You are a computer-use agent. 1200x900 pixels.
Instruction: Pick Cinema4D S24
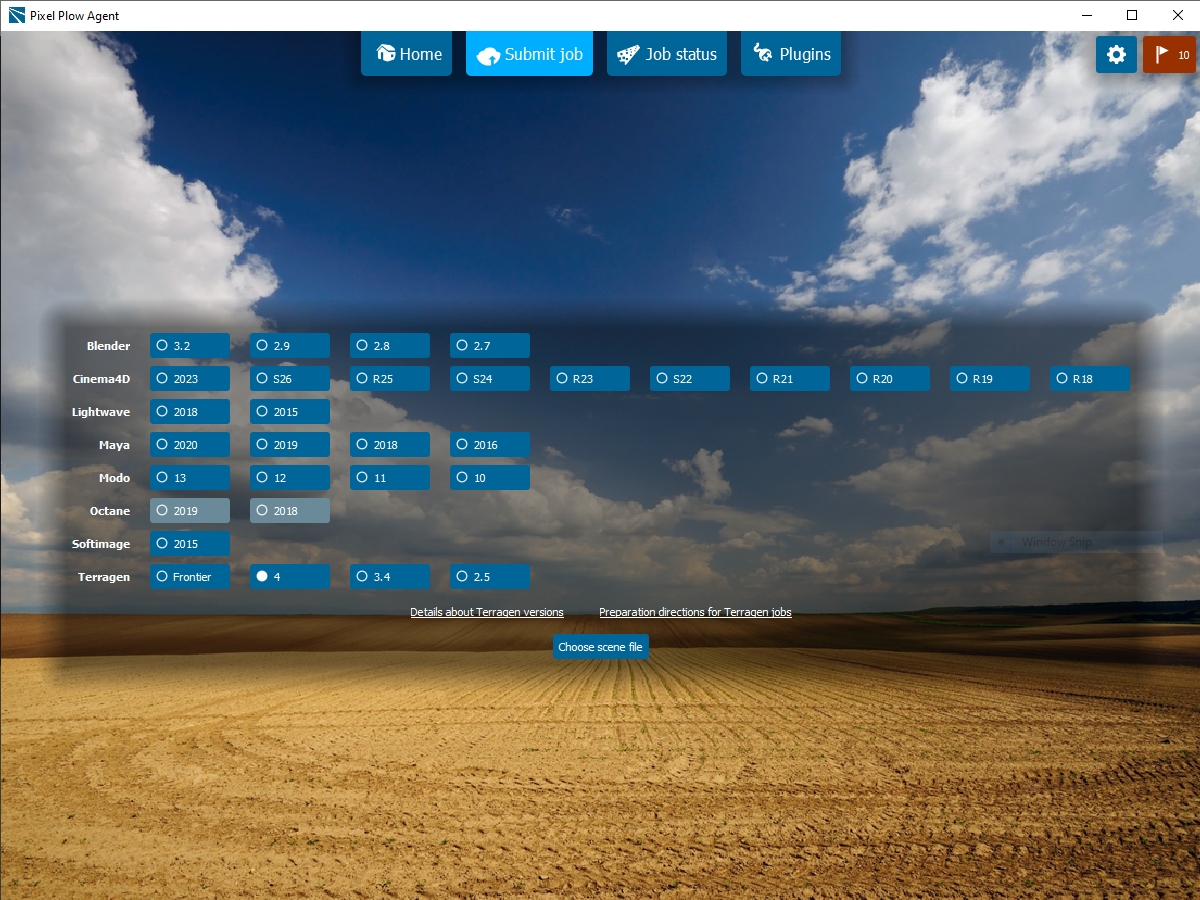point(490,379)
